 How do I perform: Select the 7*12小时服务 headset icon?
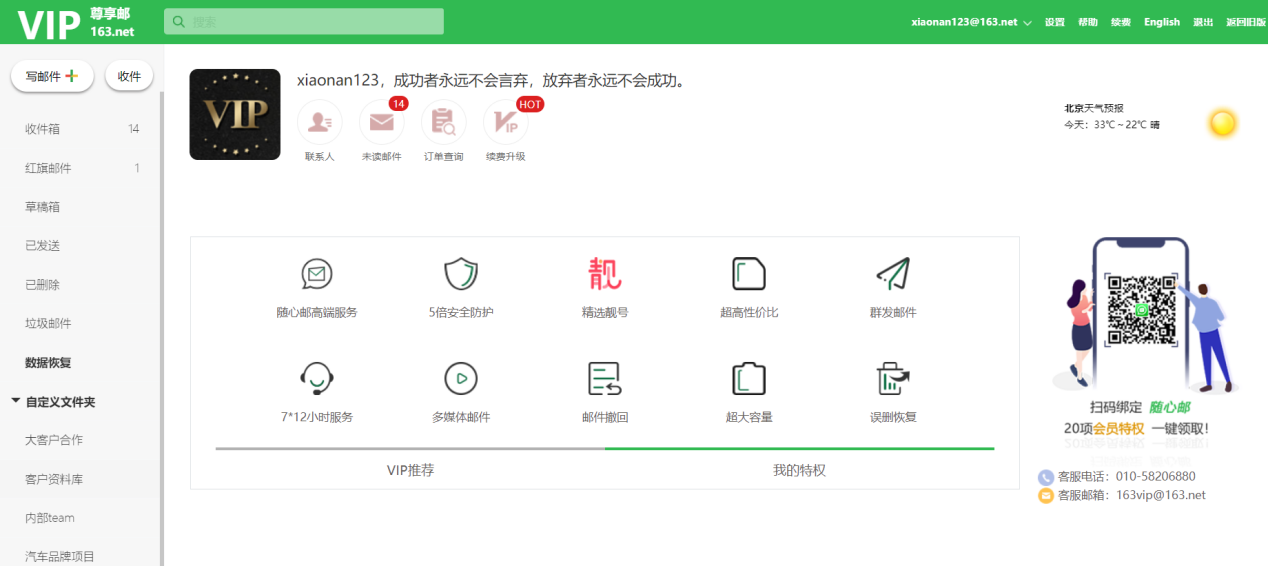pyautogui.click(x=317, y=379)
